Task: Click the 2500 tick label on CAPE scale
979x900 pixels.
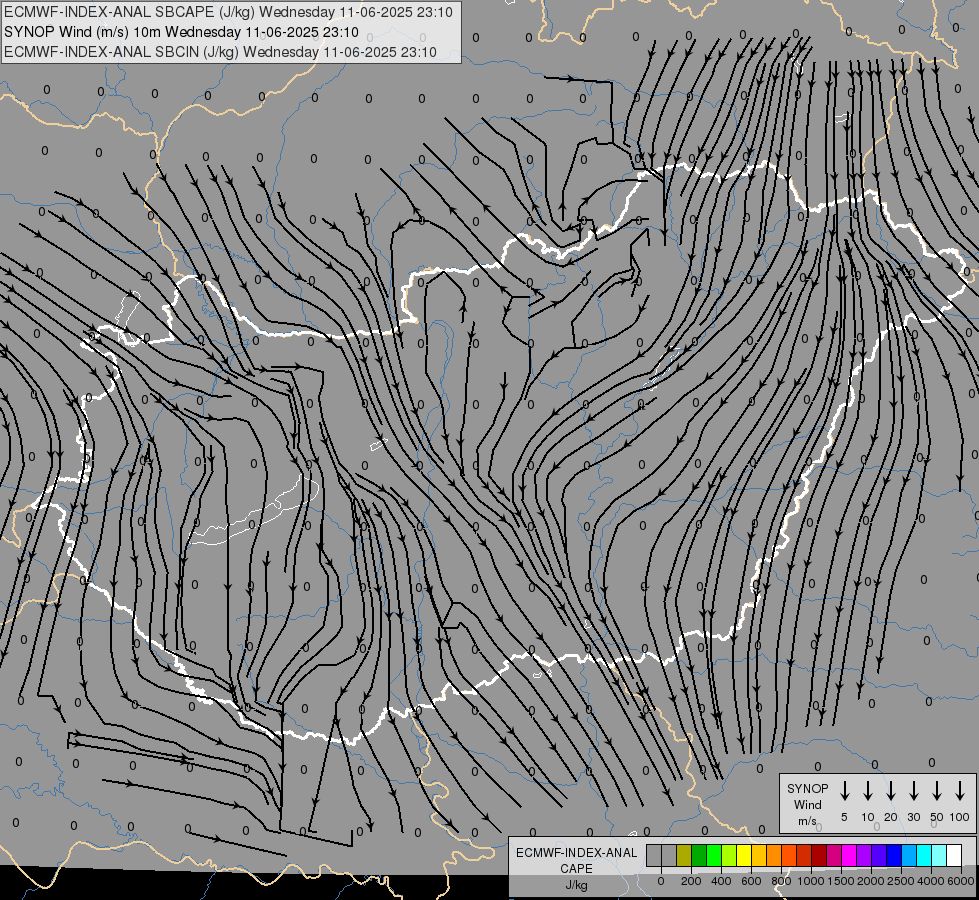Action: (x=901, y=881)
